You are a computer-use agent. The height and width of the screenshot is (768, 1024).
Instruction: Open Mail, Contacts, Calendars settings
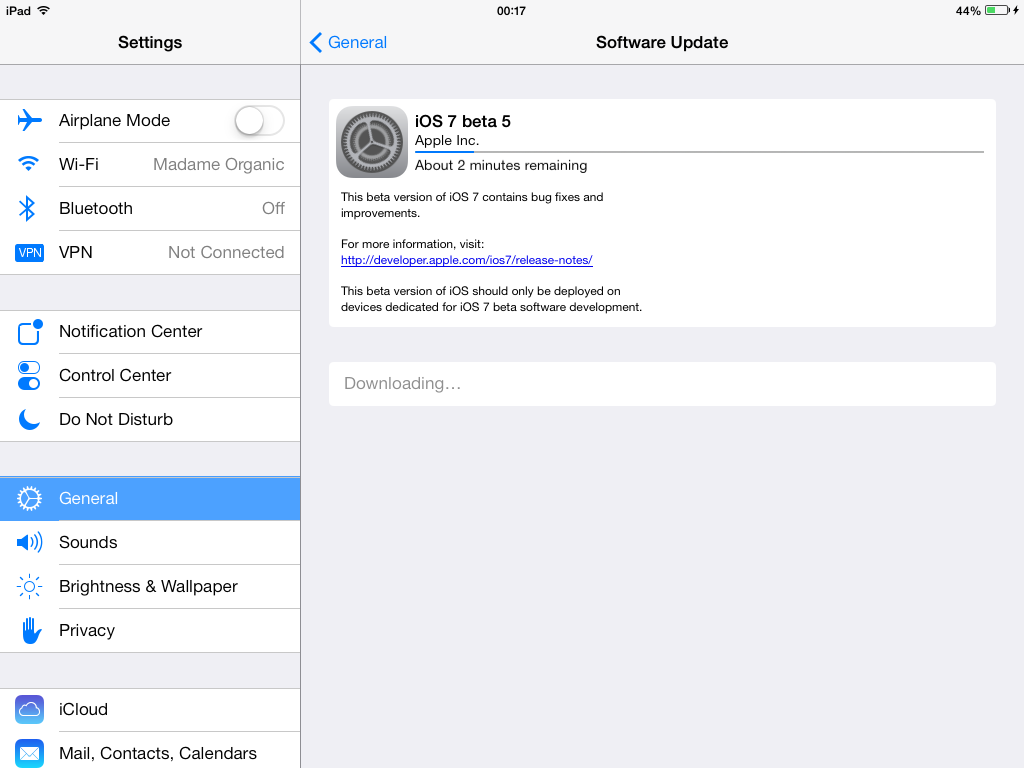pyautogui.click(x=150, y=752)
